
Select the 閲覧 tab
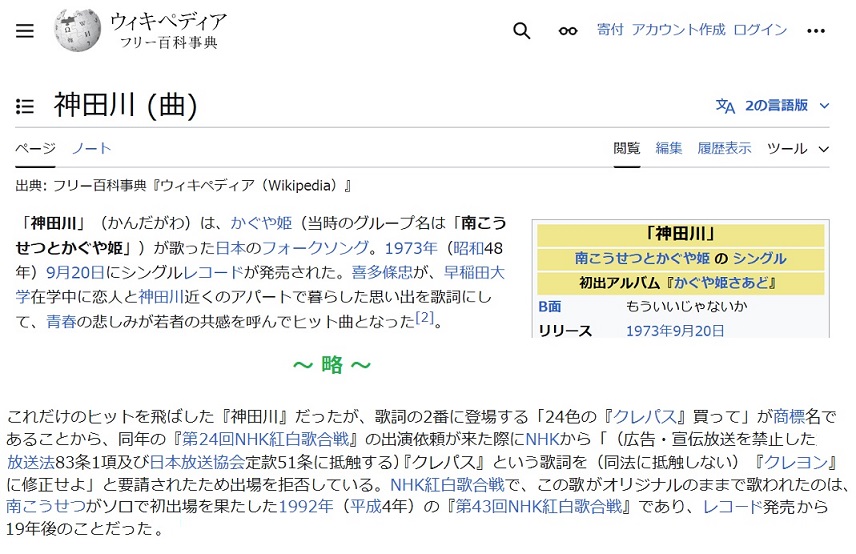pos(626,148)
